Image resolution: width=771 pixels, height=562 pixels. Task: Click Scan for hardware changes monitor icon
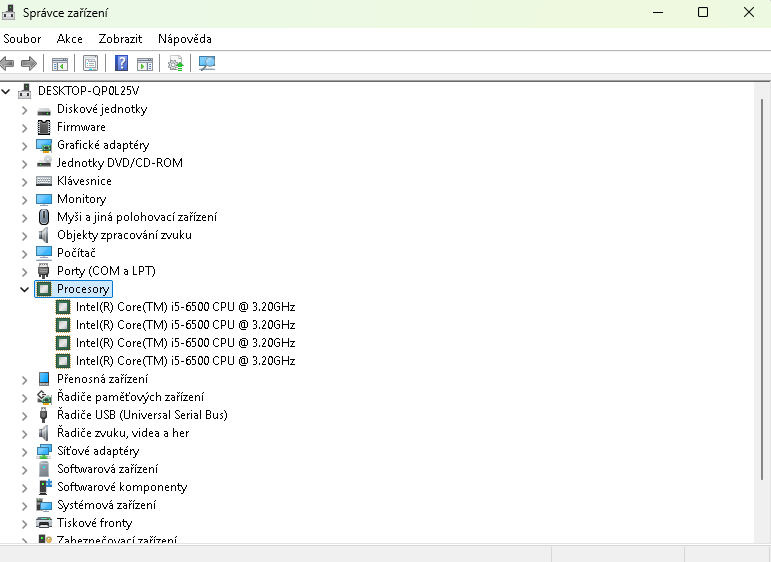click(207, 64)
